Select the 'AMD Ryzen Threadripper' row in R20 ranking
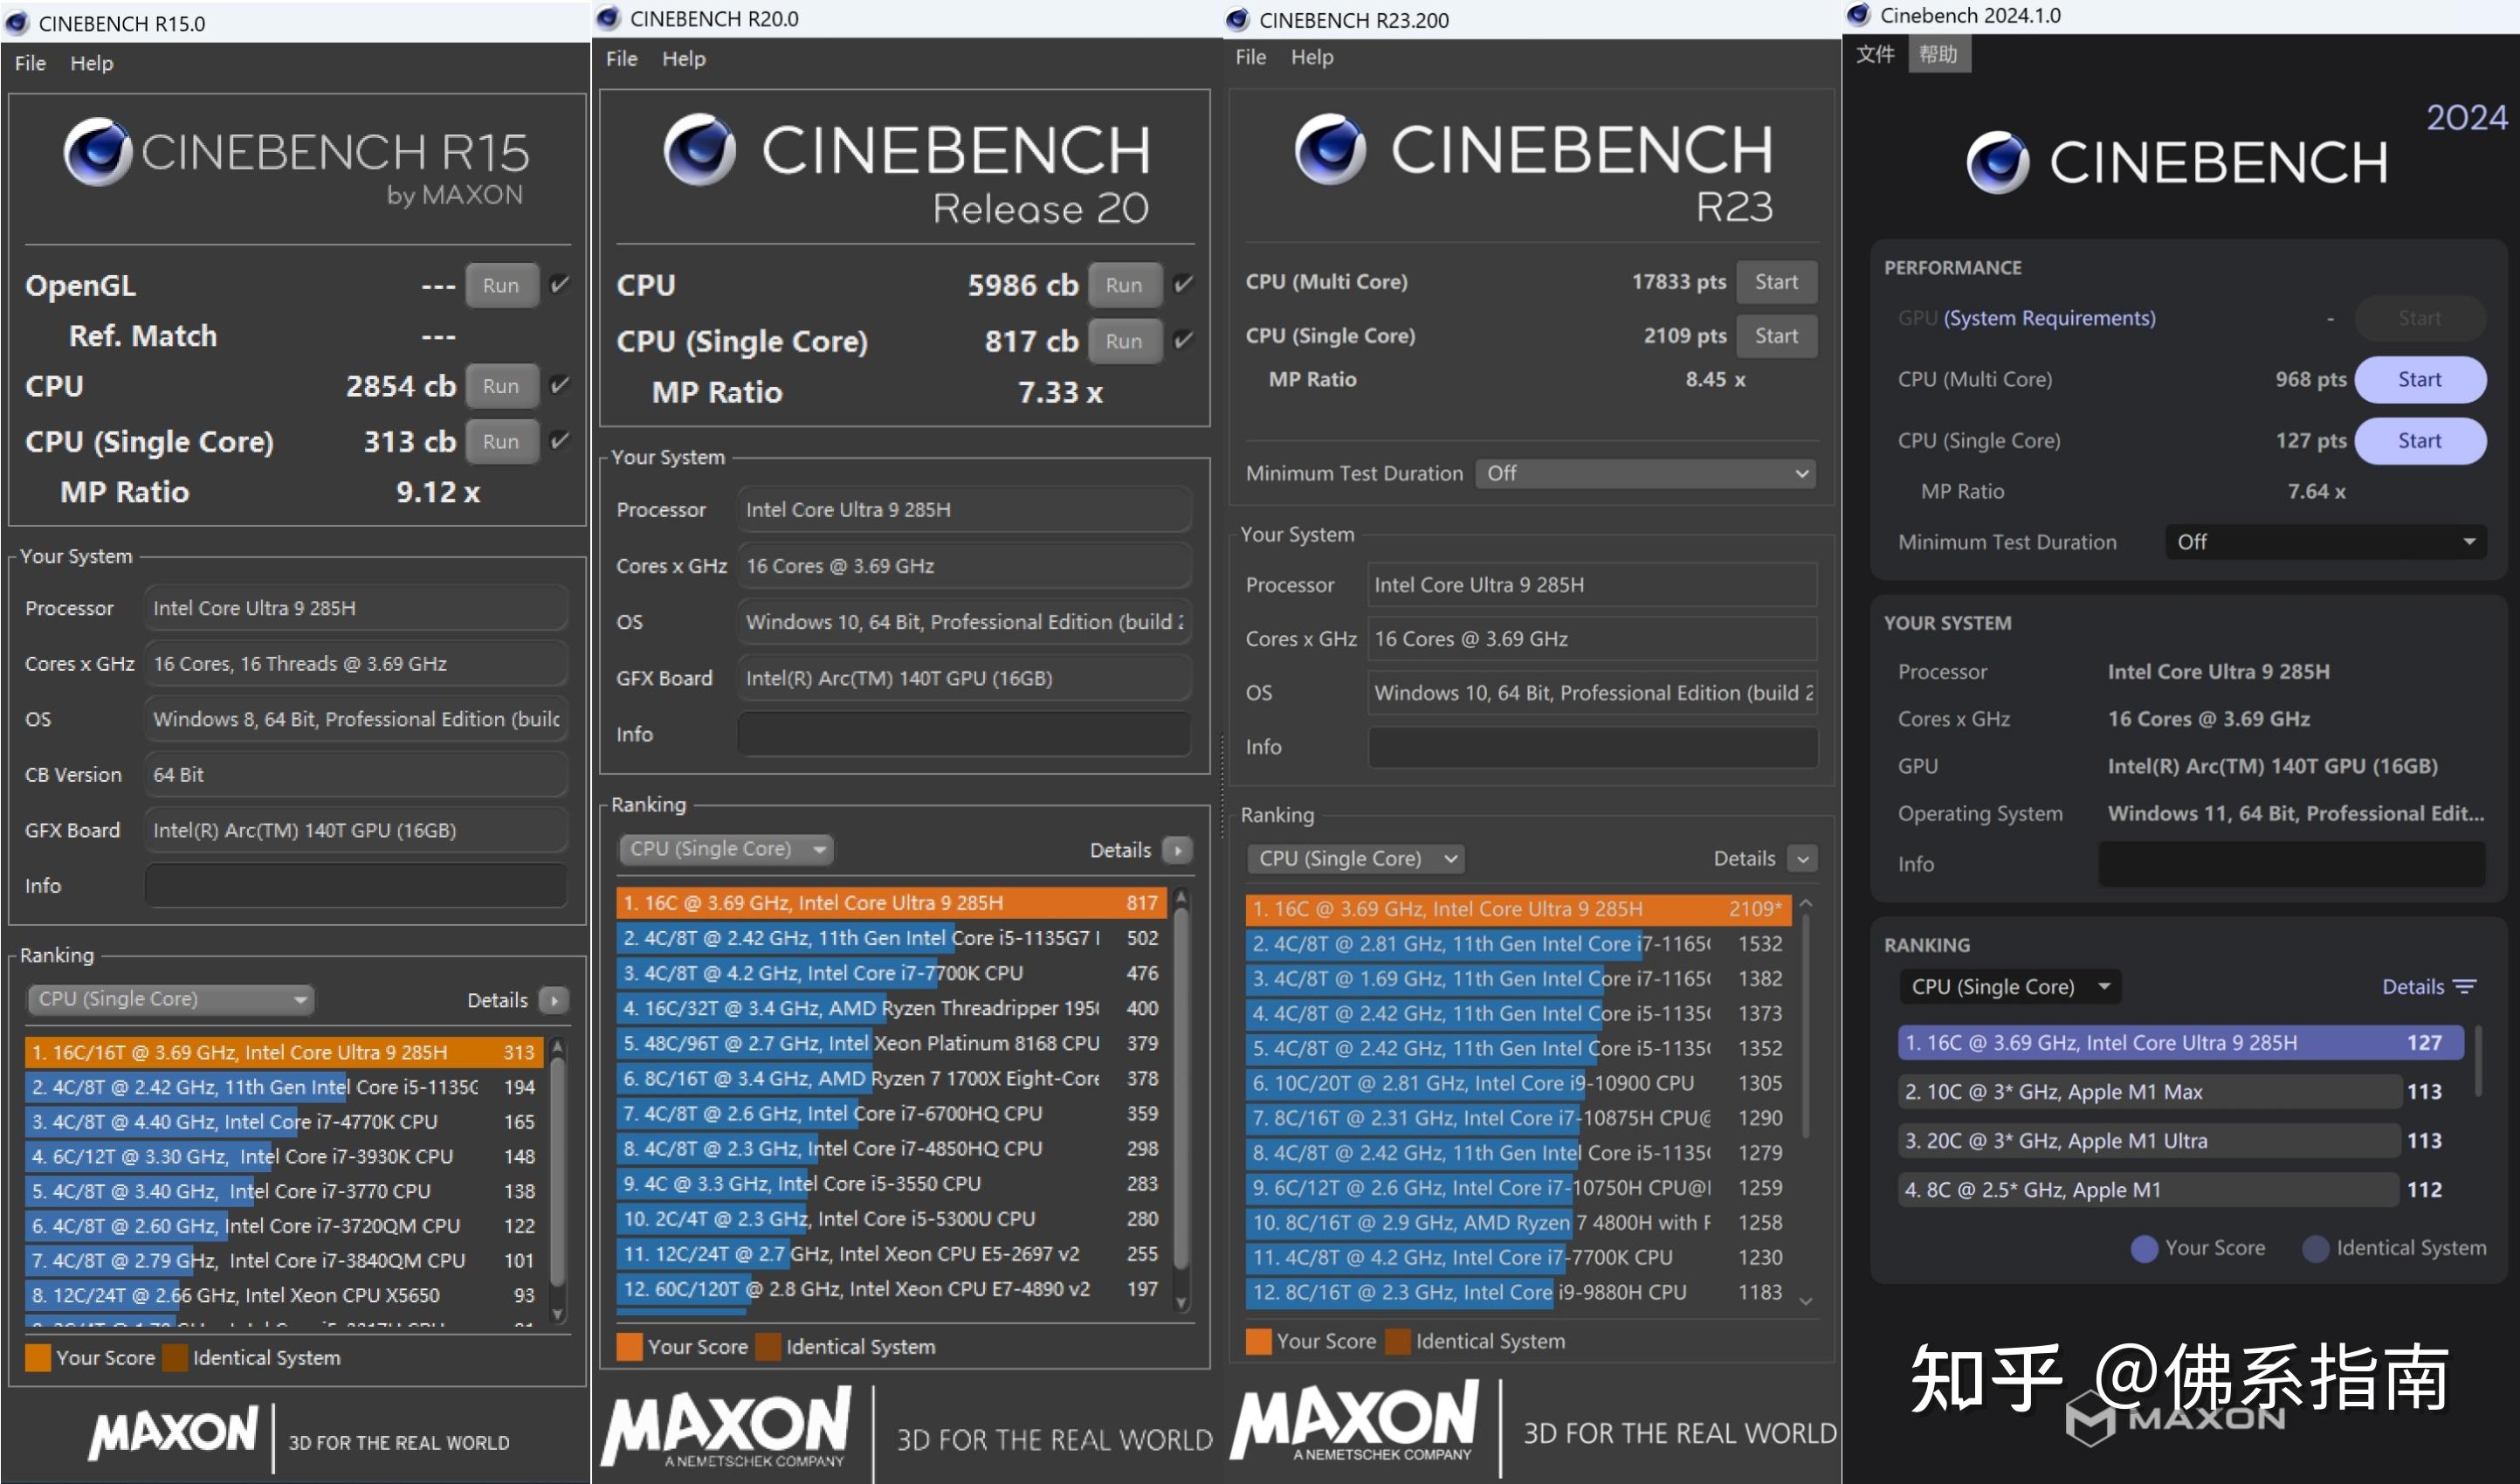 (x=891, y=1008)
